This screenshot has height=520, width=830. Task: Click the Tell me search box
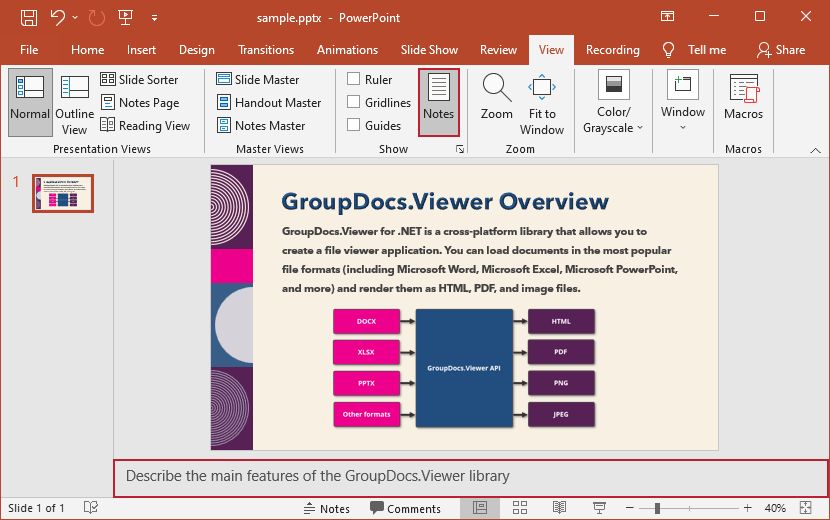[x=695, y=50]
